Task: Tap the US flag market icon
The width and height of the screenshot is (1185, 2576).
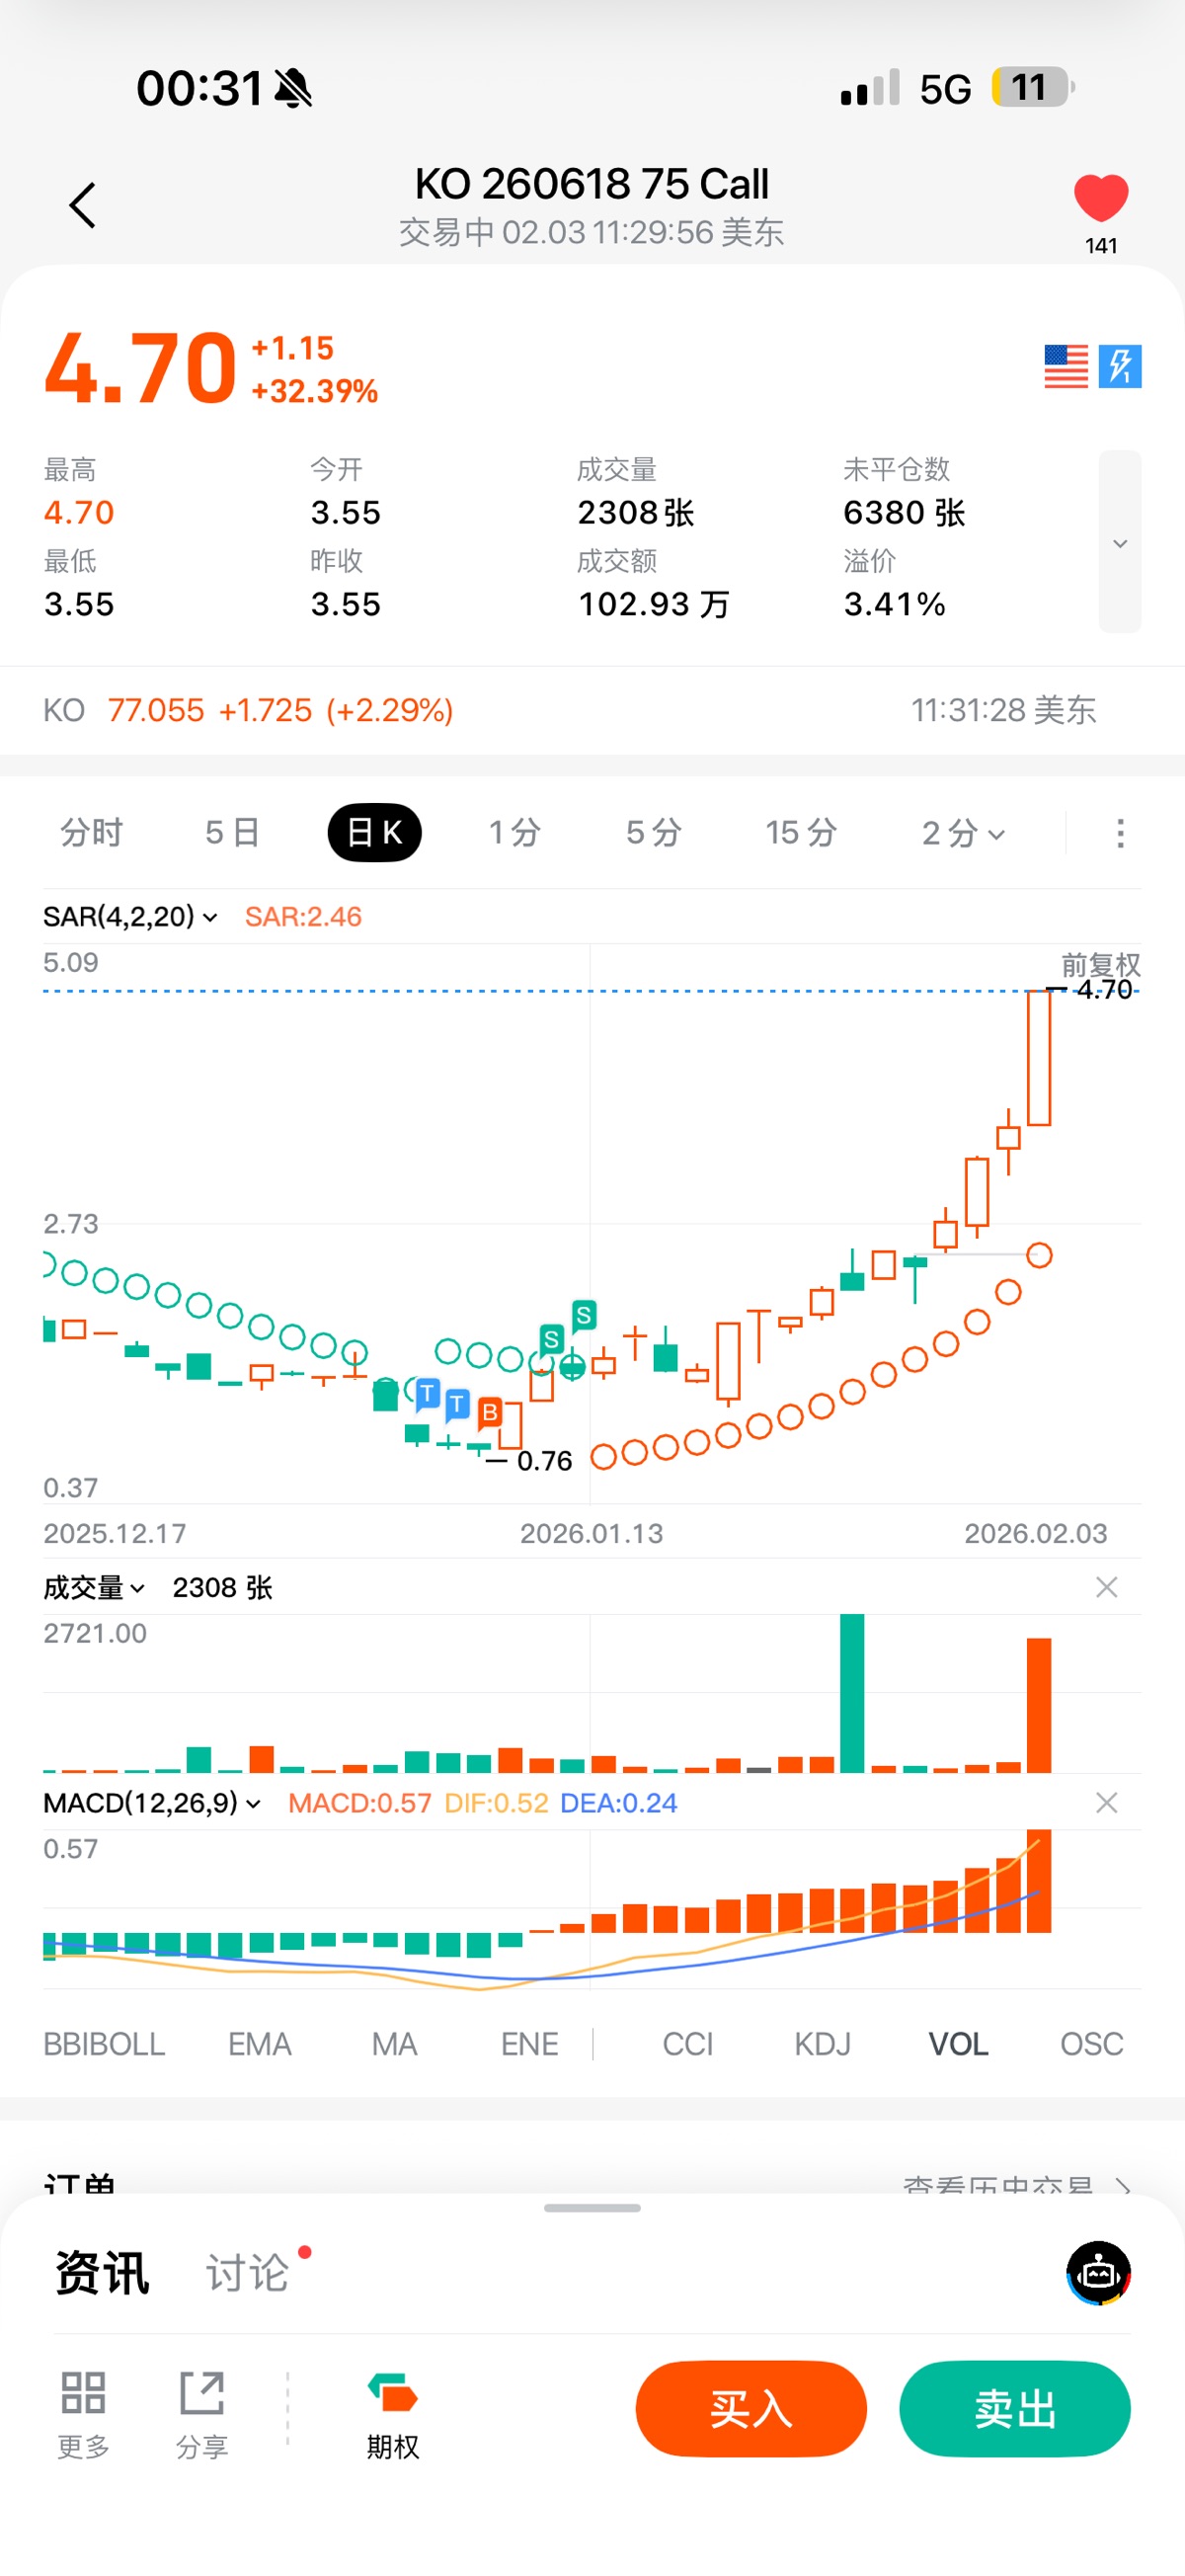Action: (x=1065, y=366)
